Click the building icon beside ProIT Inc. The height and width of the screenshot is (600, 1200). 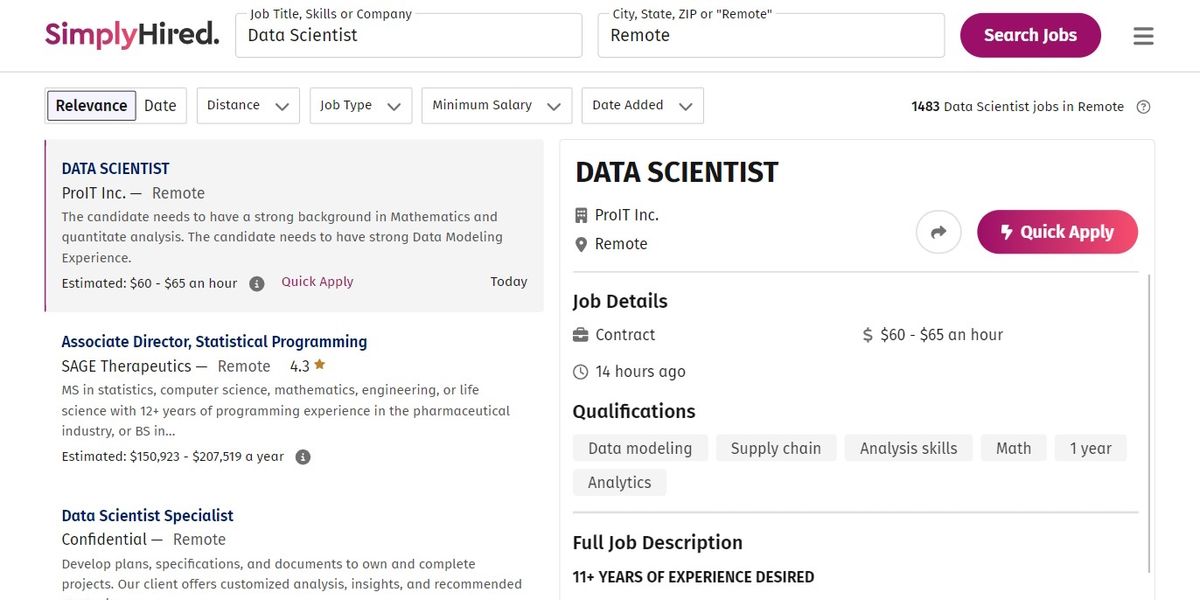(581, 215)
